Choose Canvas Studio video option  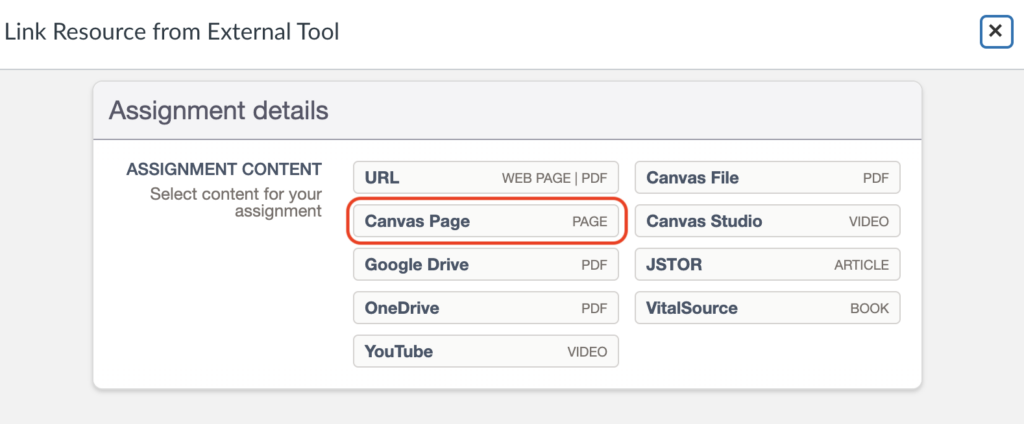tap(767, 221)
